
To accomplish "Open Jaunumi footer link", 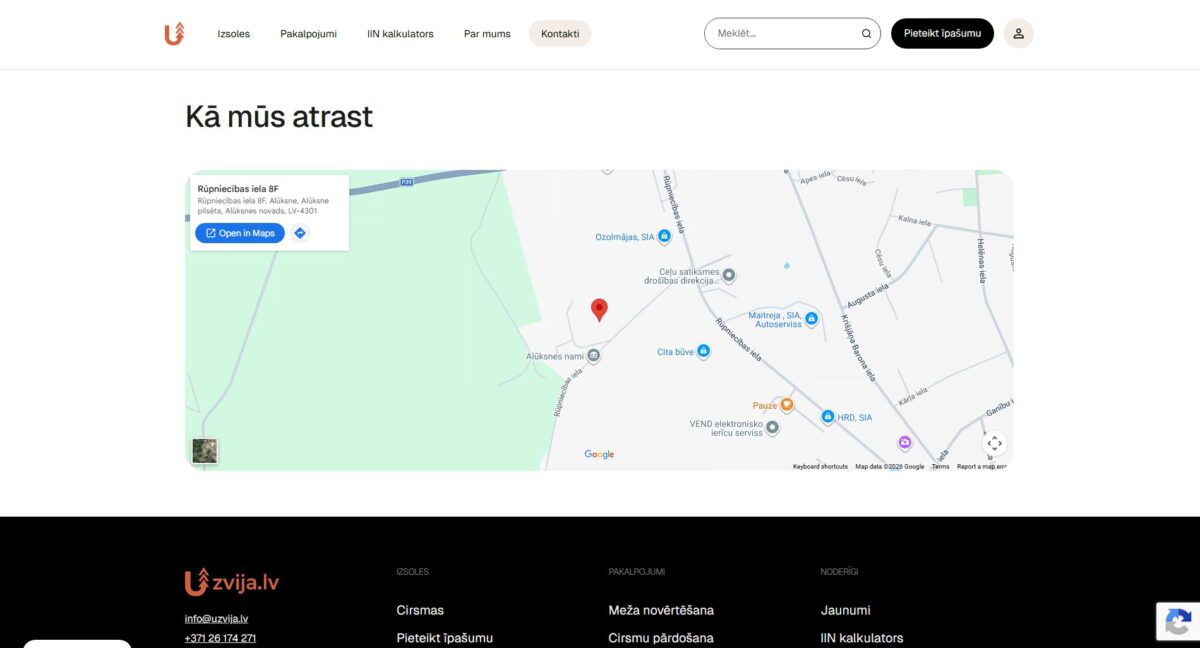I will coord(846,610).
